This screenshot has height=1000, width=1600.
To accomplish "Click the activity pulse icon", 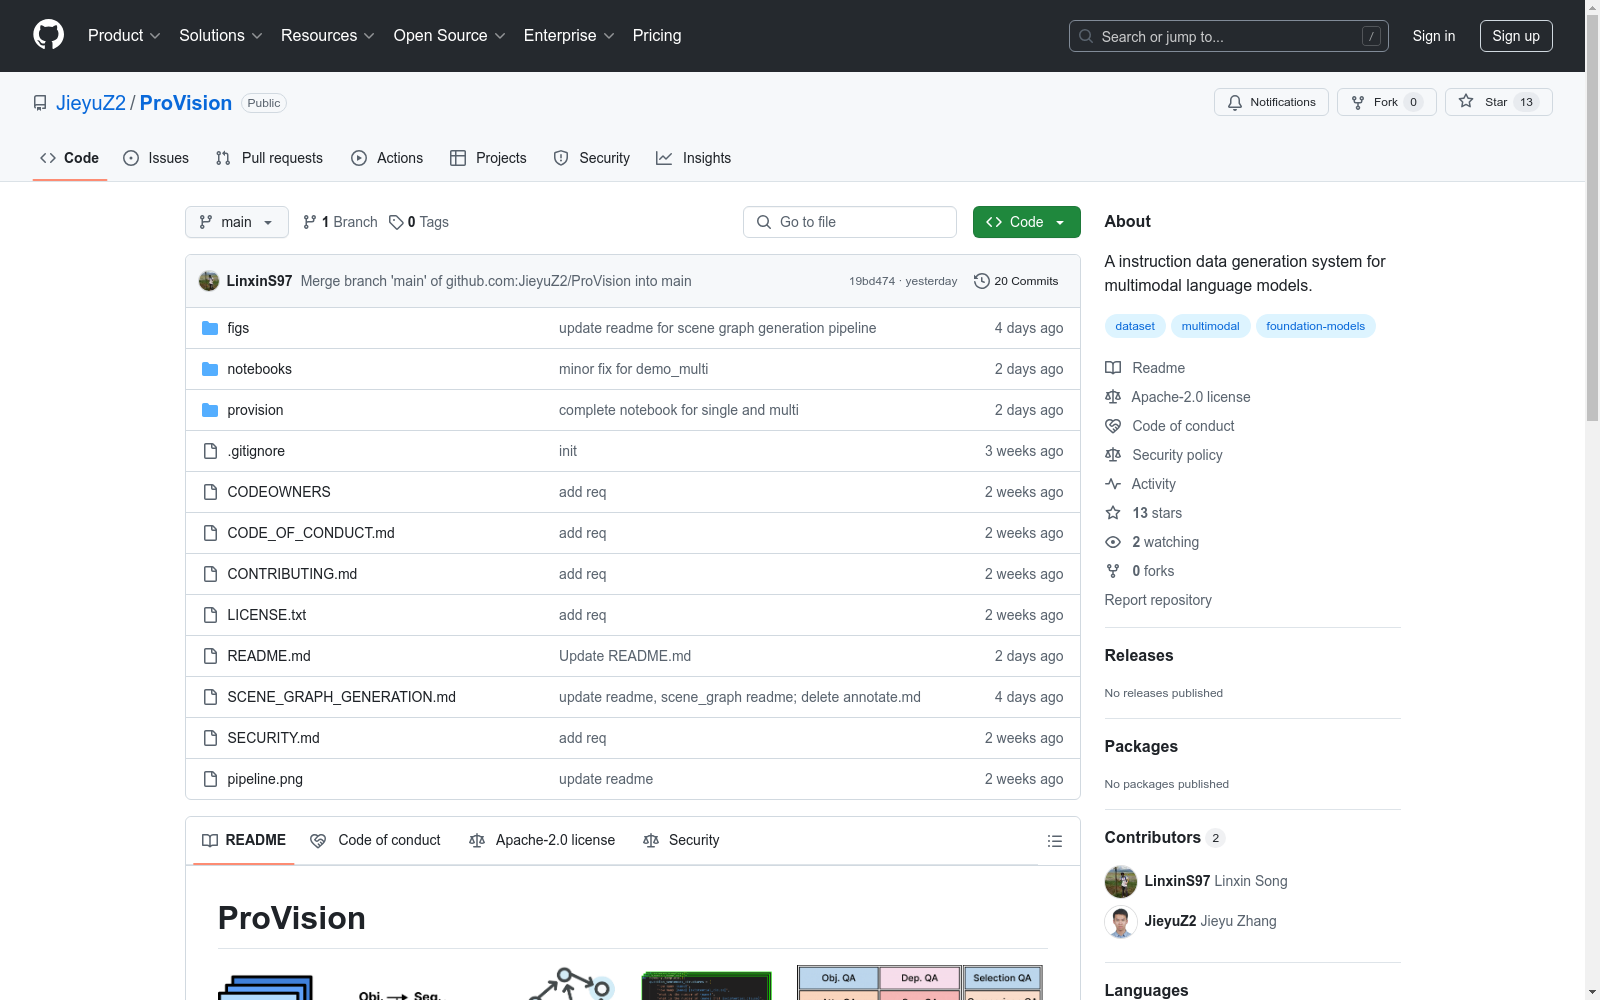I will tap(1113, 484).
